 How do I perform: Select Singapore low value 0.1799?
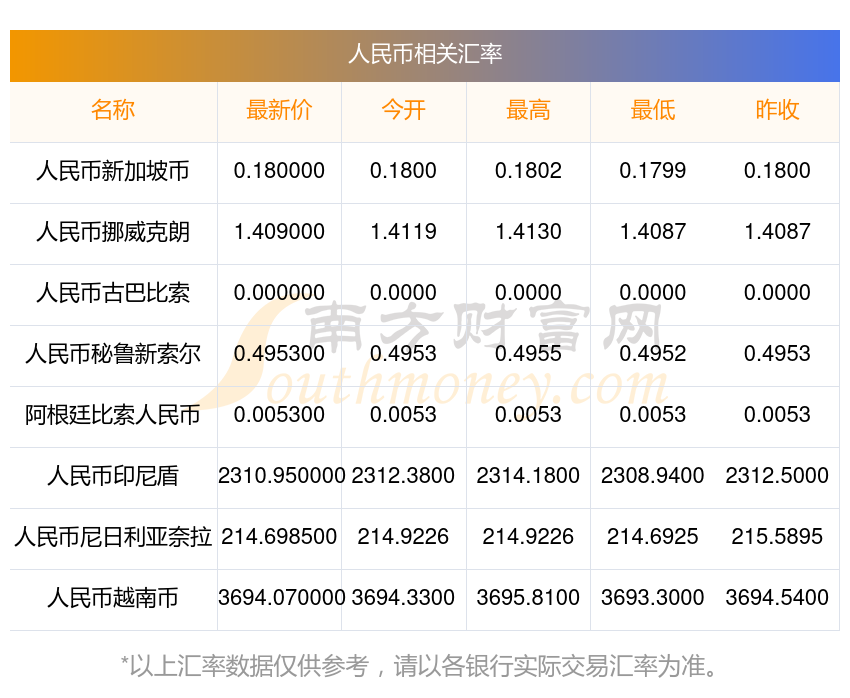[x=653, y=171]
